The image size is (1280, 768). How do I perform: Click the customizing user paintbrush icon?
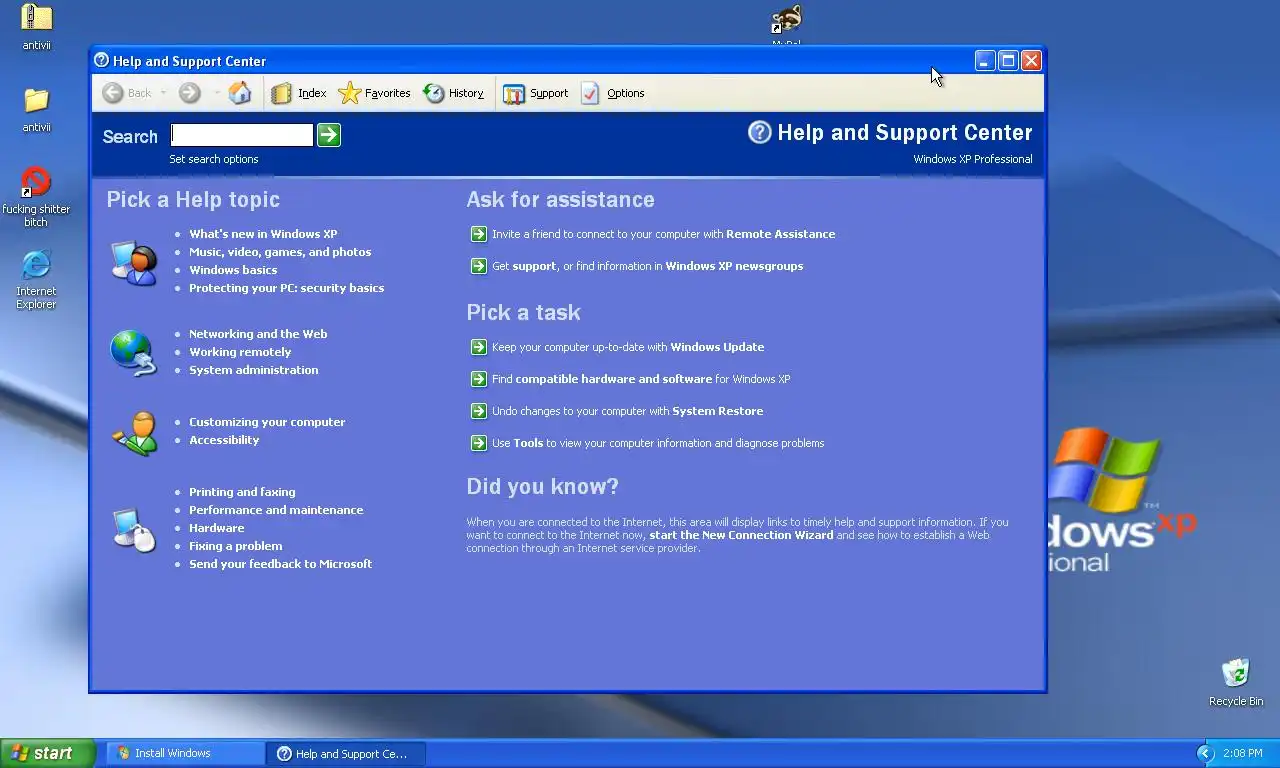coord(134,433)
